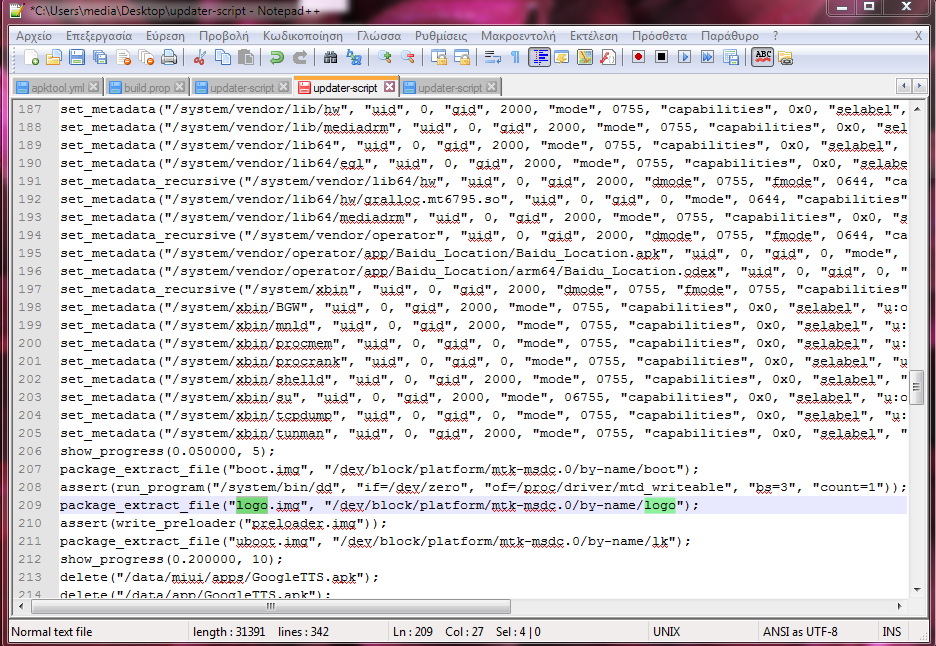936x646 pixels.
Task: Close the active updater-script tab
Action: 390,87
